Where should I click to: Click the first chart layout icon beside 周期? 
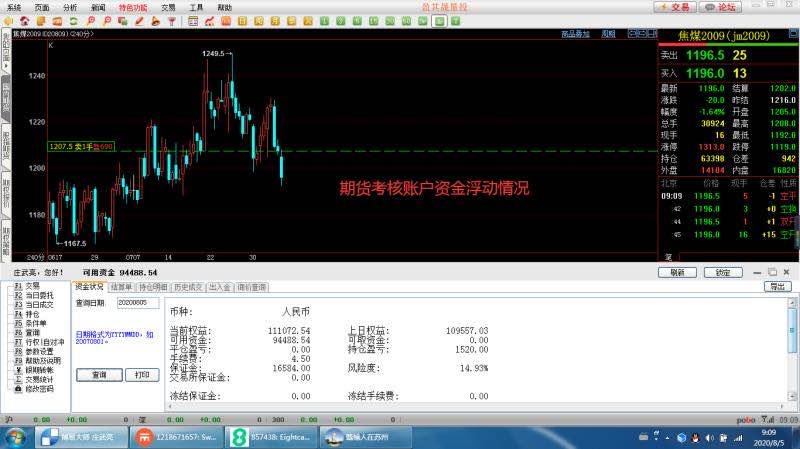pos(633,34)
